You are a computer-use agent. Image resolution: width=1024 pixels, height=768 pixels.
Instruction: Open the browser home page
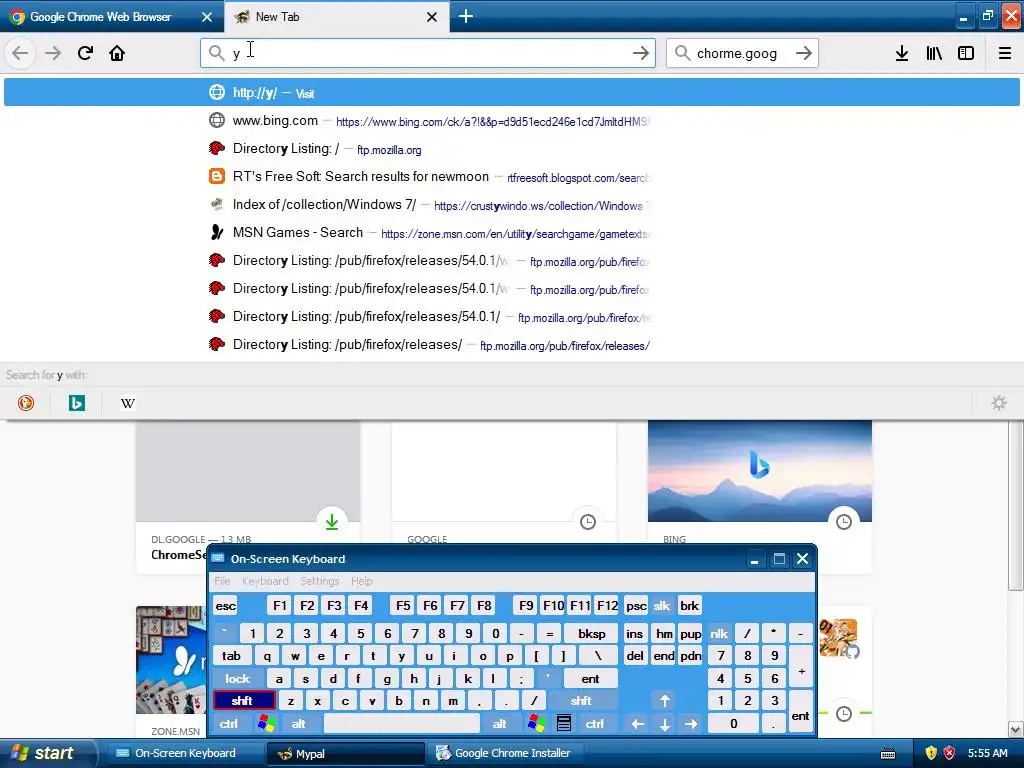point(117,53)
